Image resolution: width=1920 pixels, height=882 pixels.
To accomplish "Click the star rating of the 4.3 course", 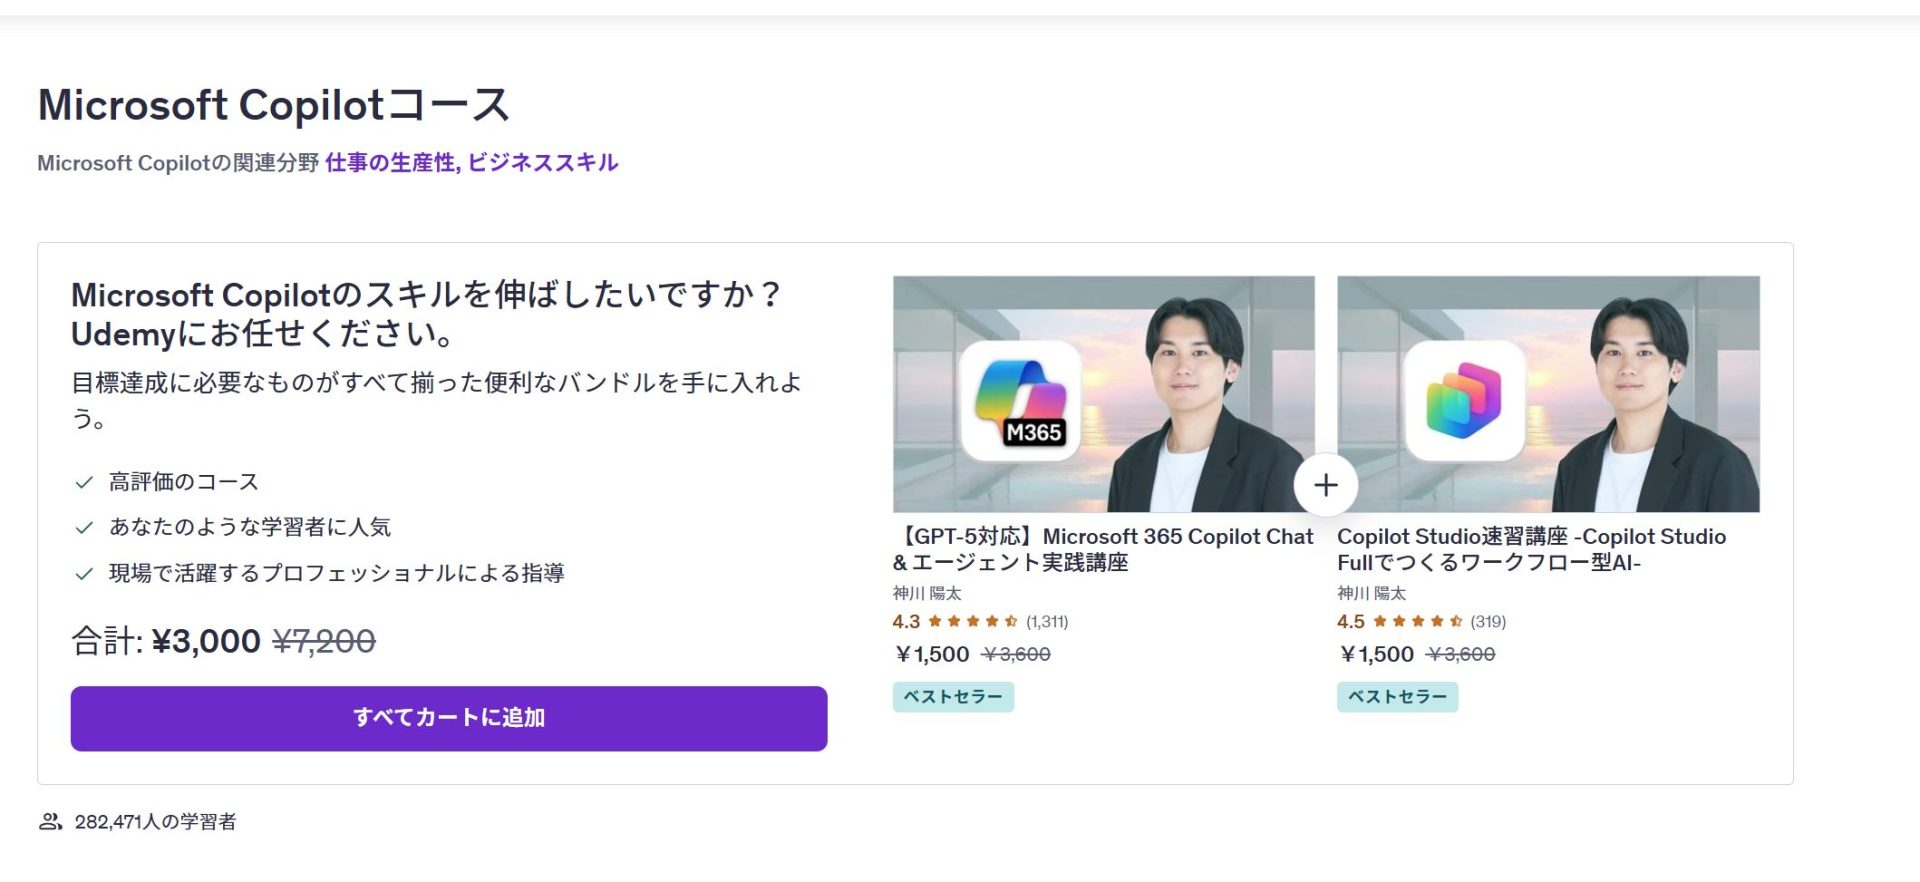I will coord(973,621).
